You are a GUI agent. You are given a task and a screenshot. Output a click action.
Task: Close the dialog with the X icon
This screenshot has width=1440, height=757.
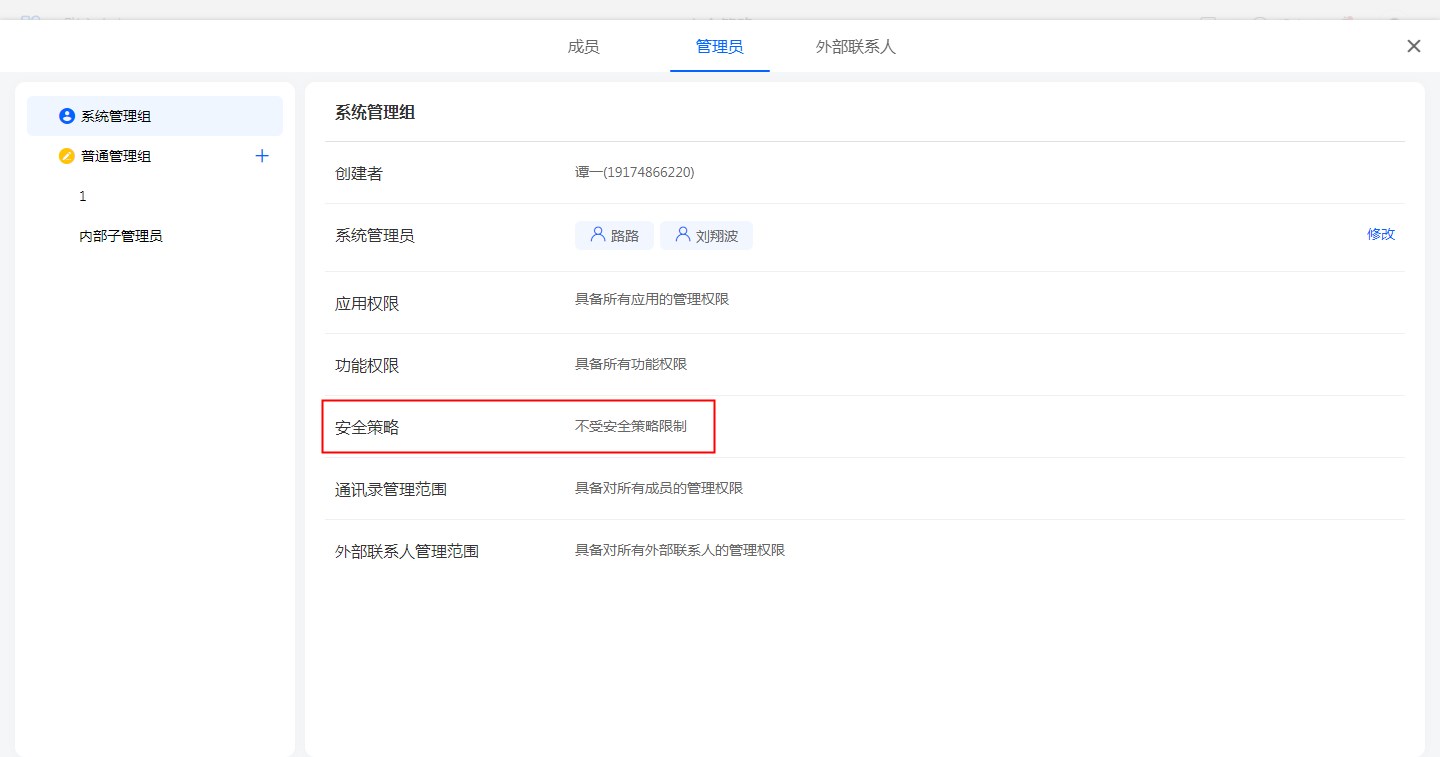[x=1413, y=46]
